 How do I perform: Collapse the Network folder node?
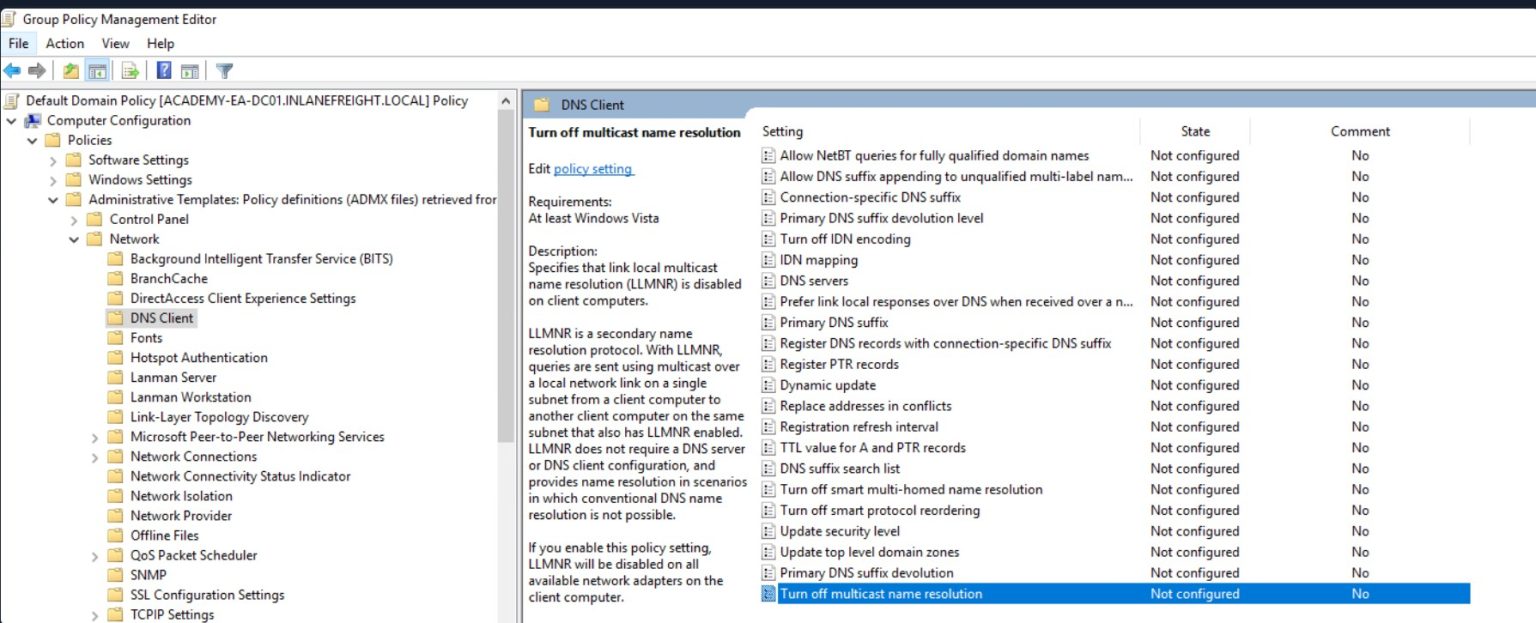click(74, 239)
